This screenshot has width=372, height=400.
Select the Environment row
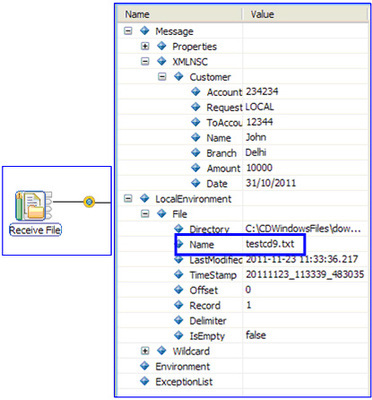point(243,367)
